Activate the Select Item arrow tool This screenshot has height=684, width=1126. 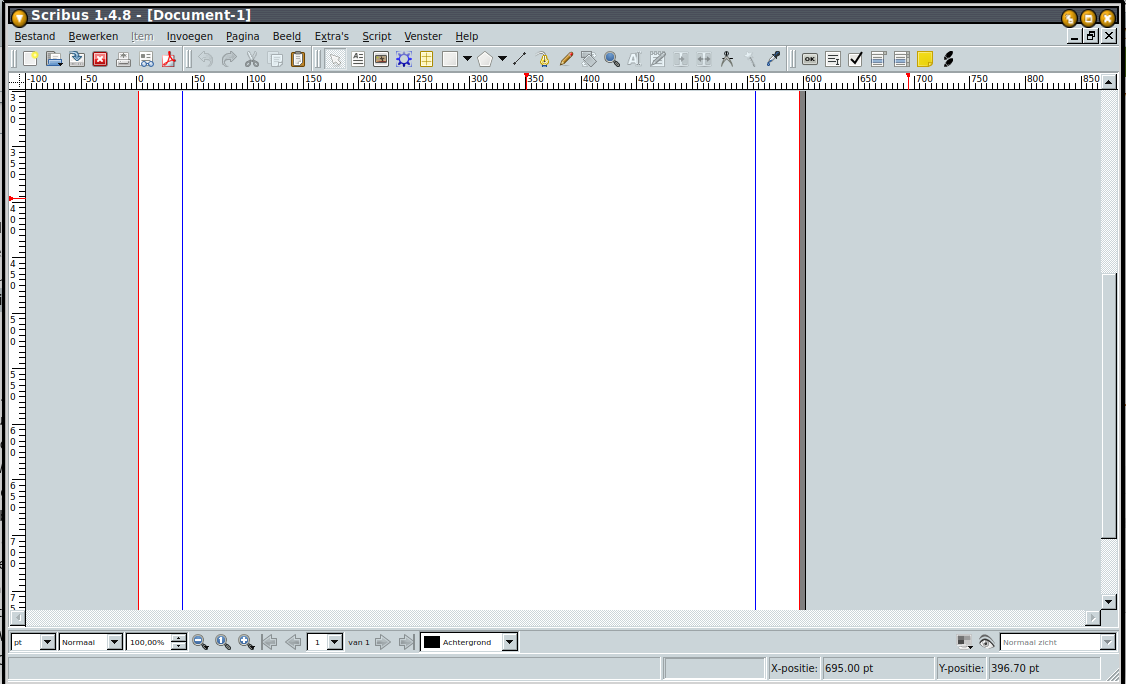[335, 59]
